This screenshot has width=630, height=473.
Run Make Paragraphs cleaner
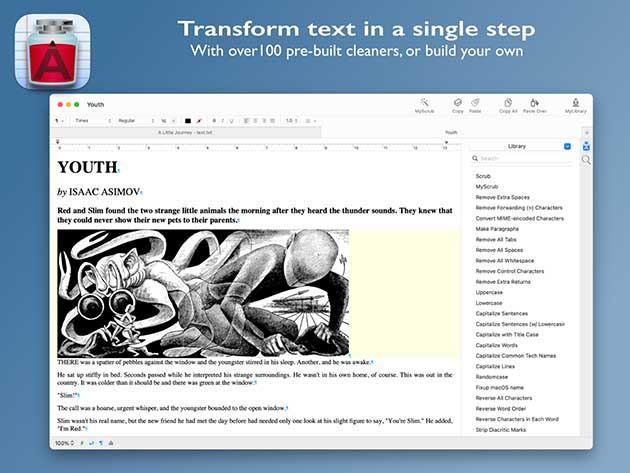click(497, 229)
